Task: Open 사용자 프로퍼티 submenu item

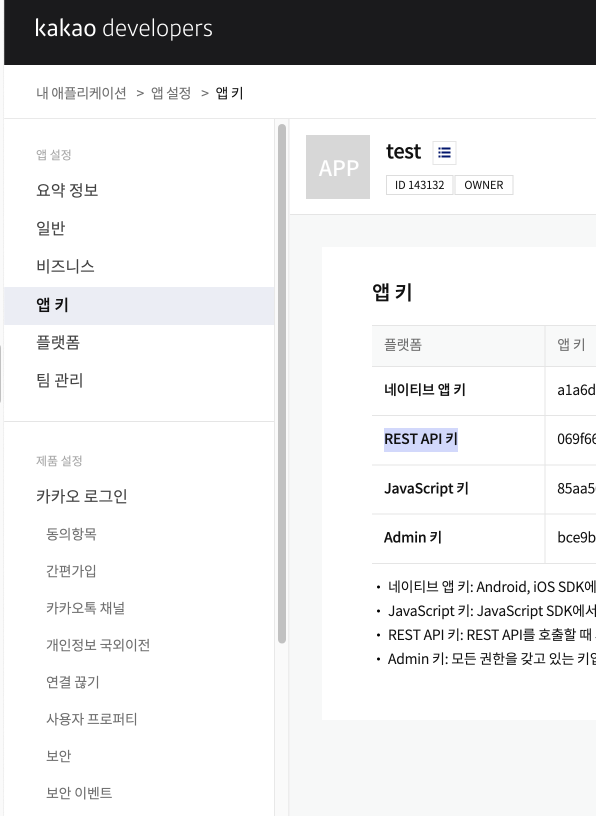Action: [92, 719]
